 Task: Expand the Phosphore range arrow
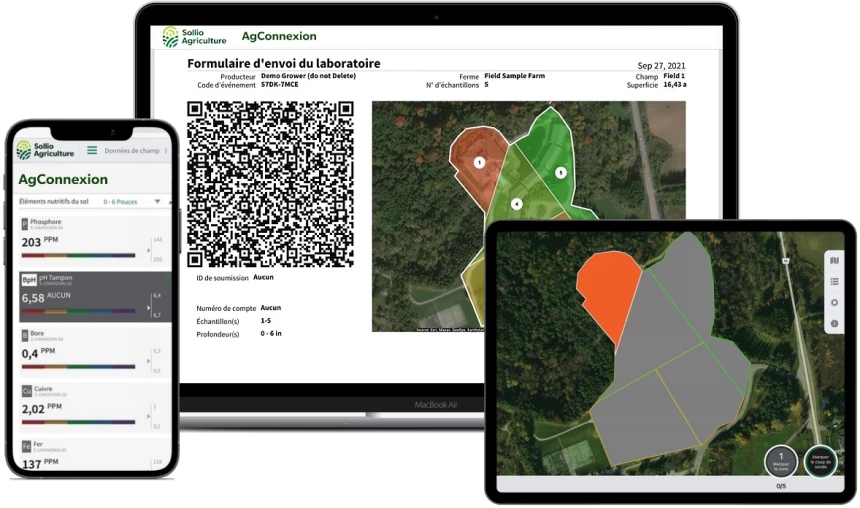(x=149, y=251)
